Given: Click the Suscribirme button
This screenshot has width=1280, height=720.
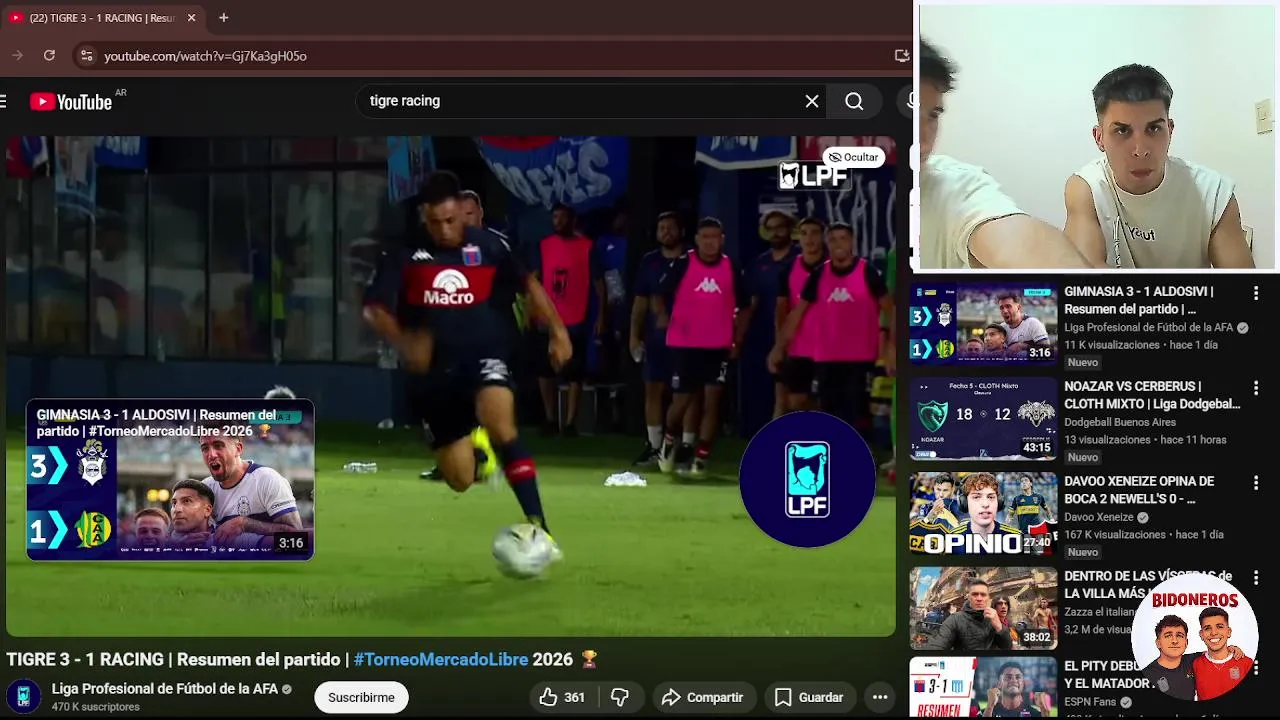Looking at the screenshot, I should pyautogui.click(x=361, y=697).
